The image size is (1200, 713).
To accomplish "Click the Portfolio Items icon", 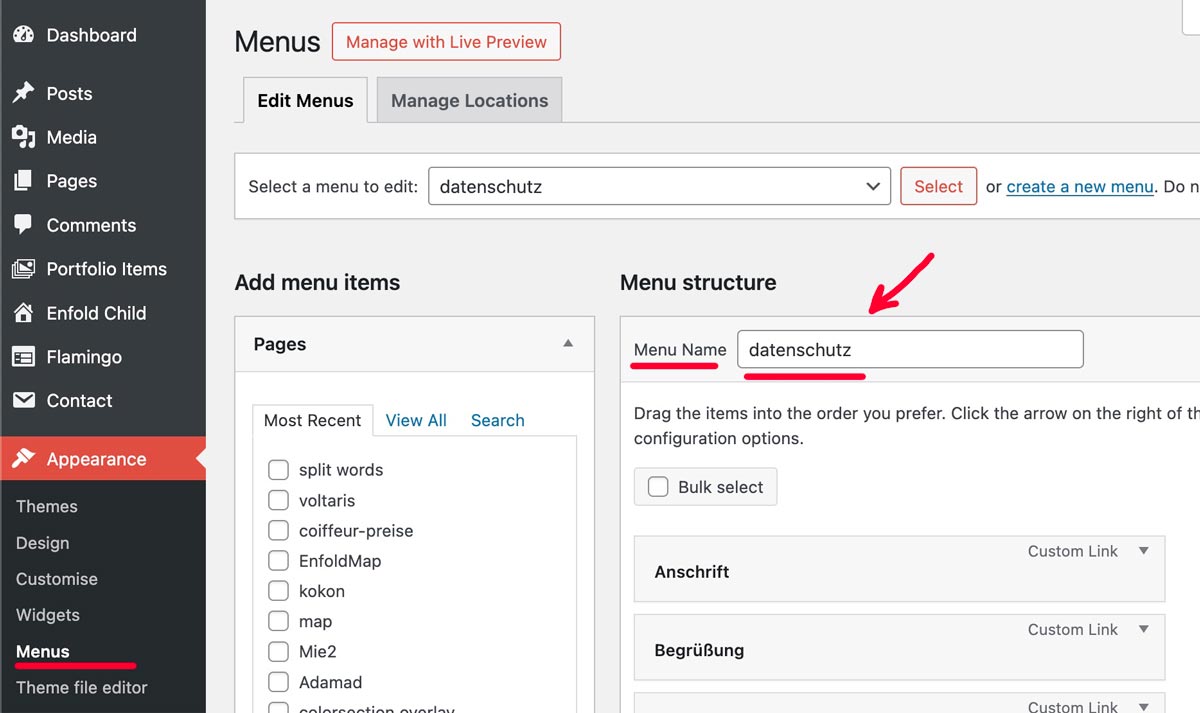I will (23, 269).
